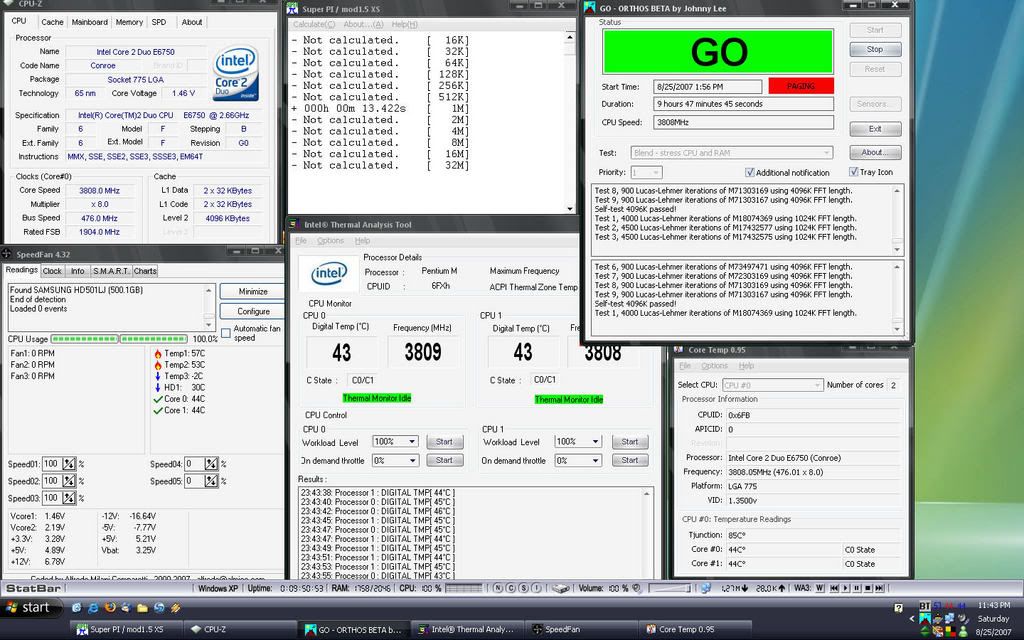This screenshot has width=1024, height=640.
Task: Open the Mainboard tab in CPU-Z
Action: click(x=89, y=22)
